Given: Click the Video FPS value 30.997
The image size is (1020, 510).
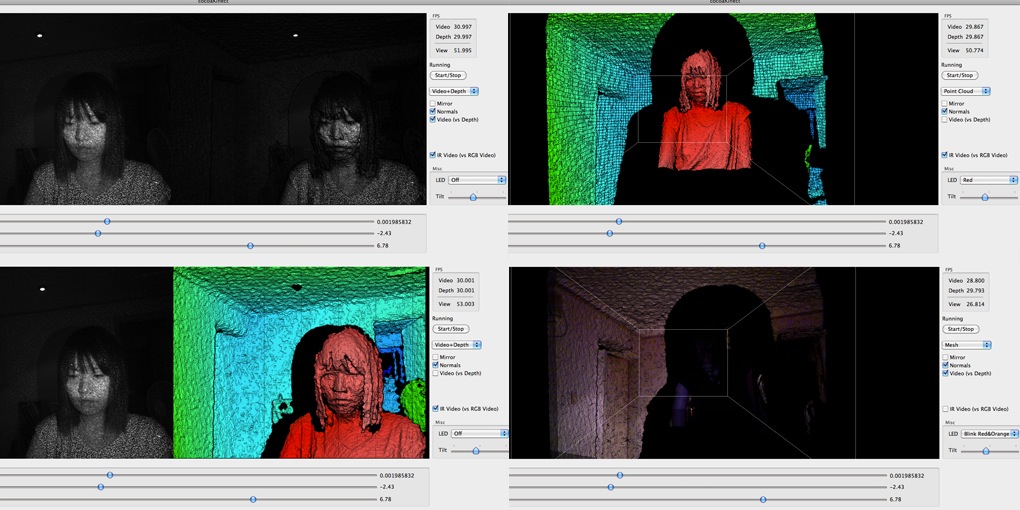Looking at the screenshot, I should [463, 27].
